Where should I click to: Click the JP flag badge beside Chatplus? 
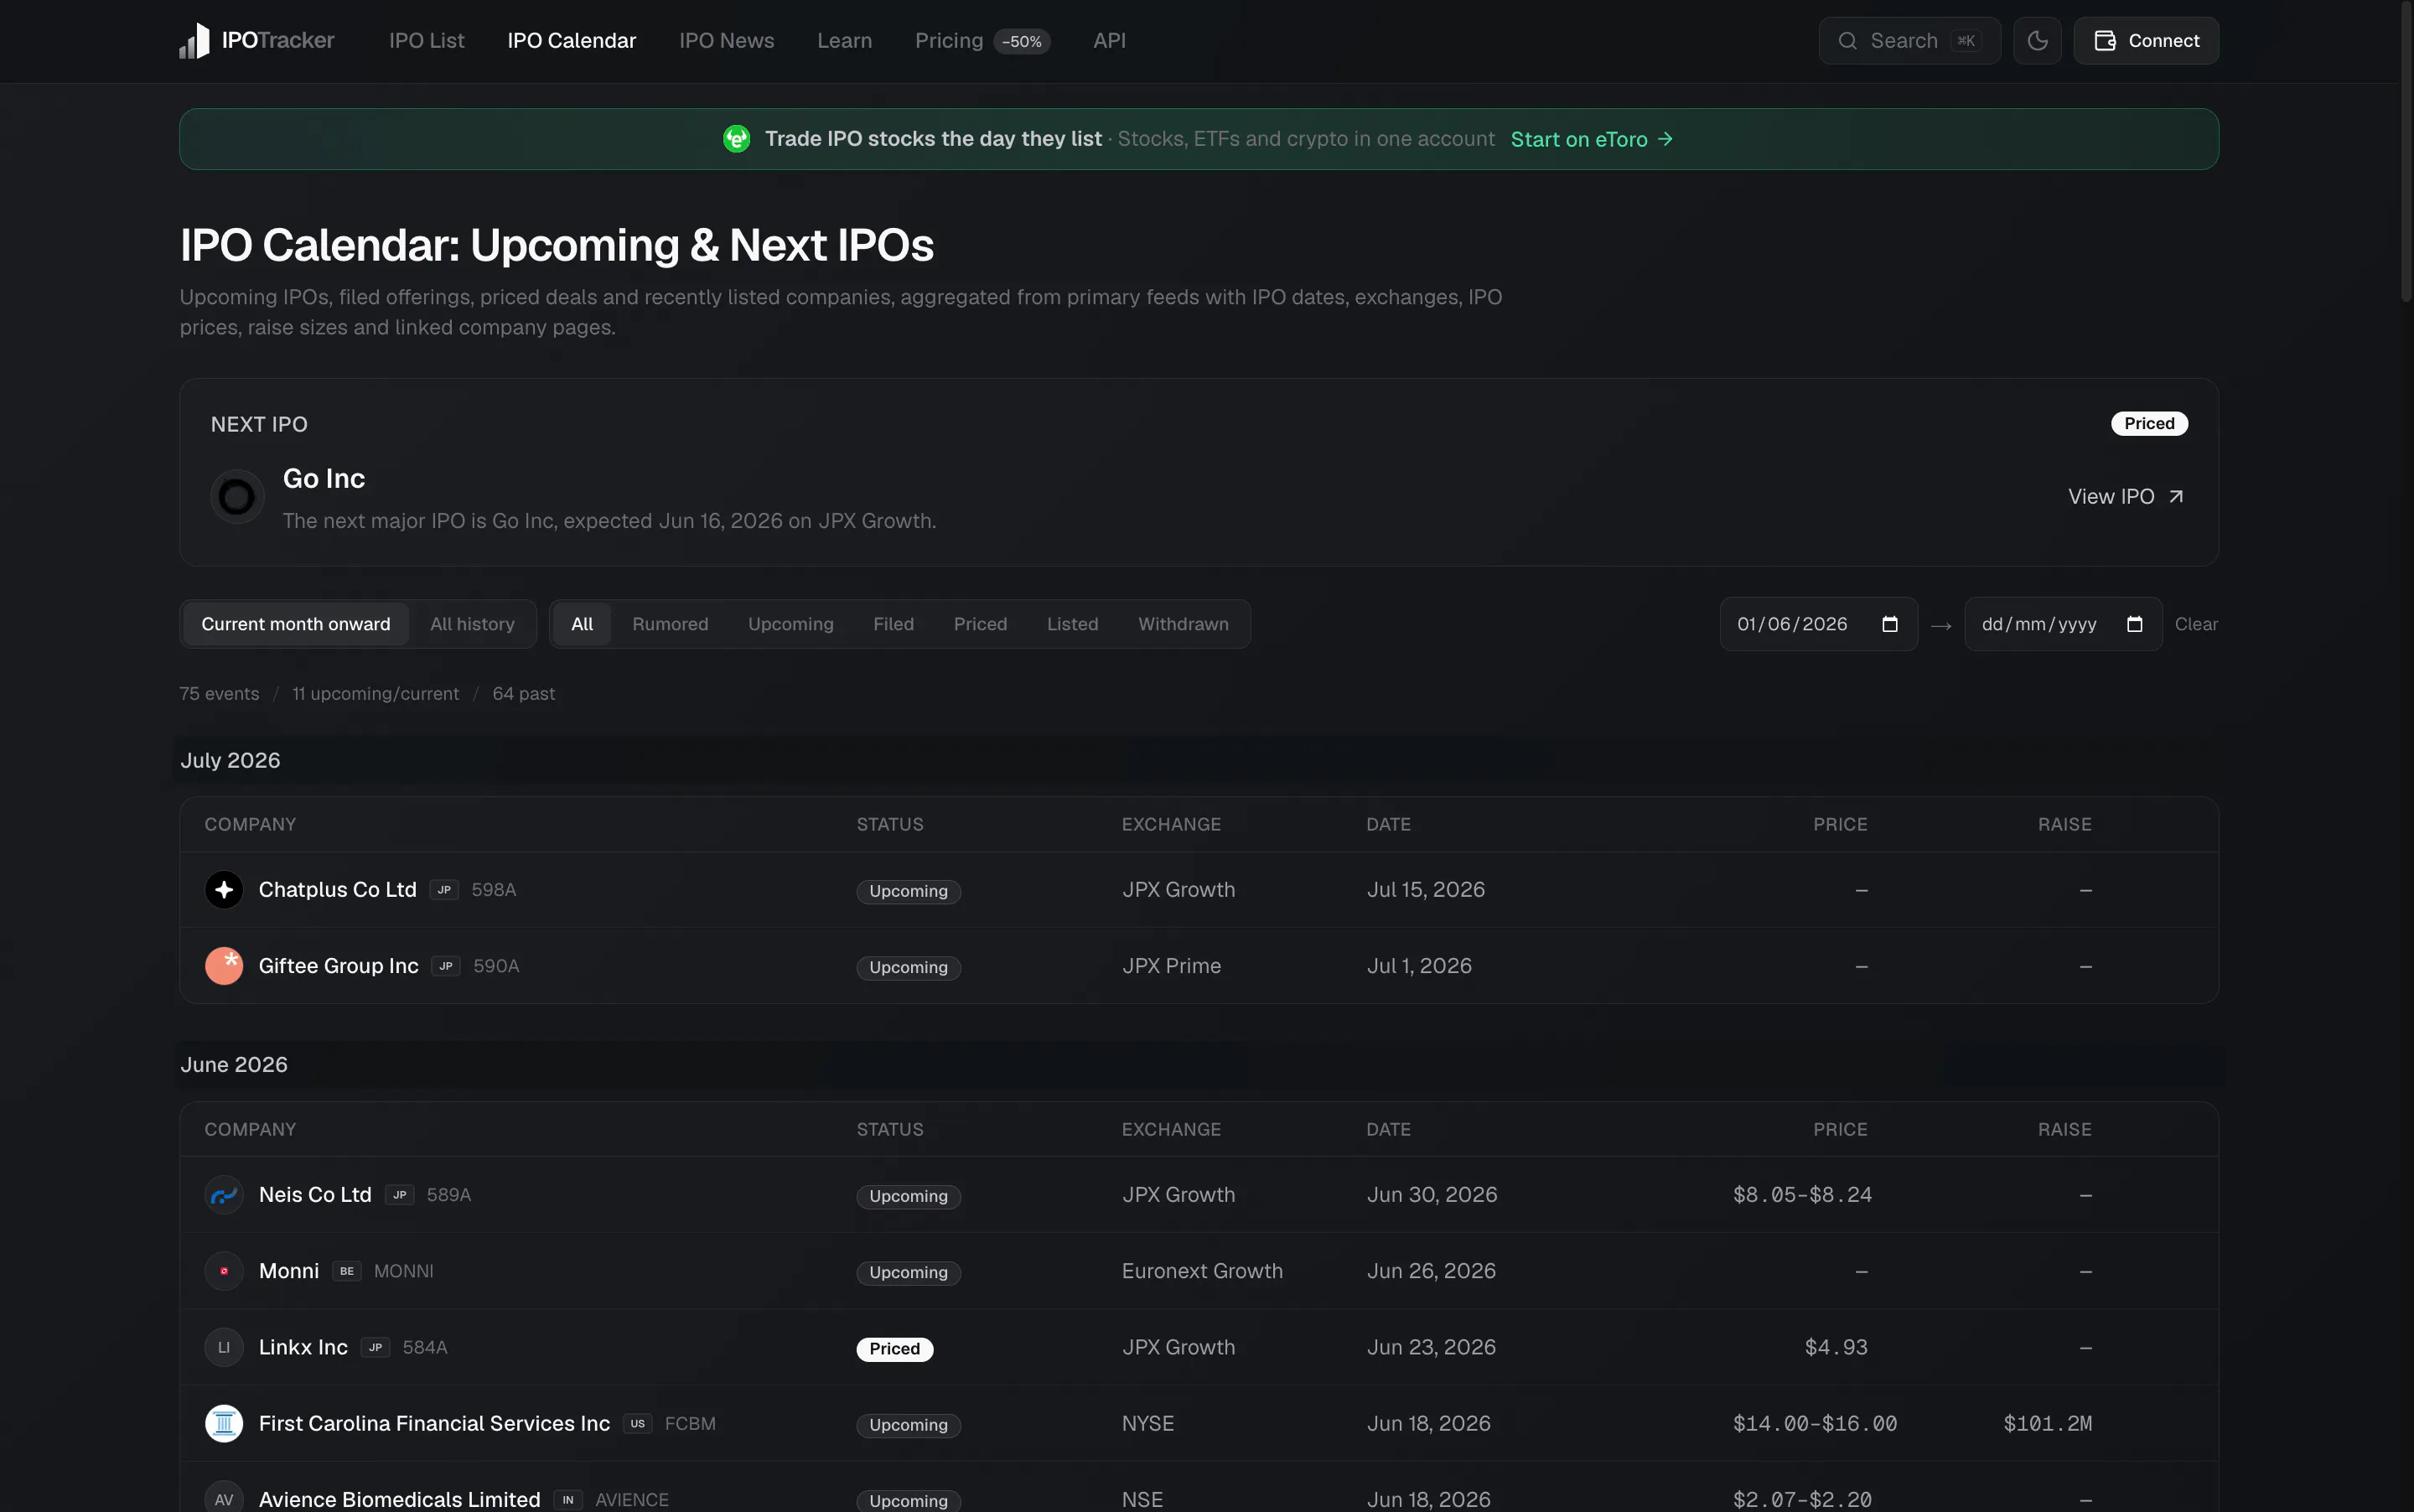pos(444,890)
